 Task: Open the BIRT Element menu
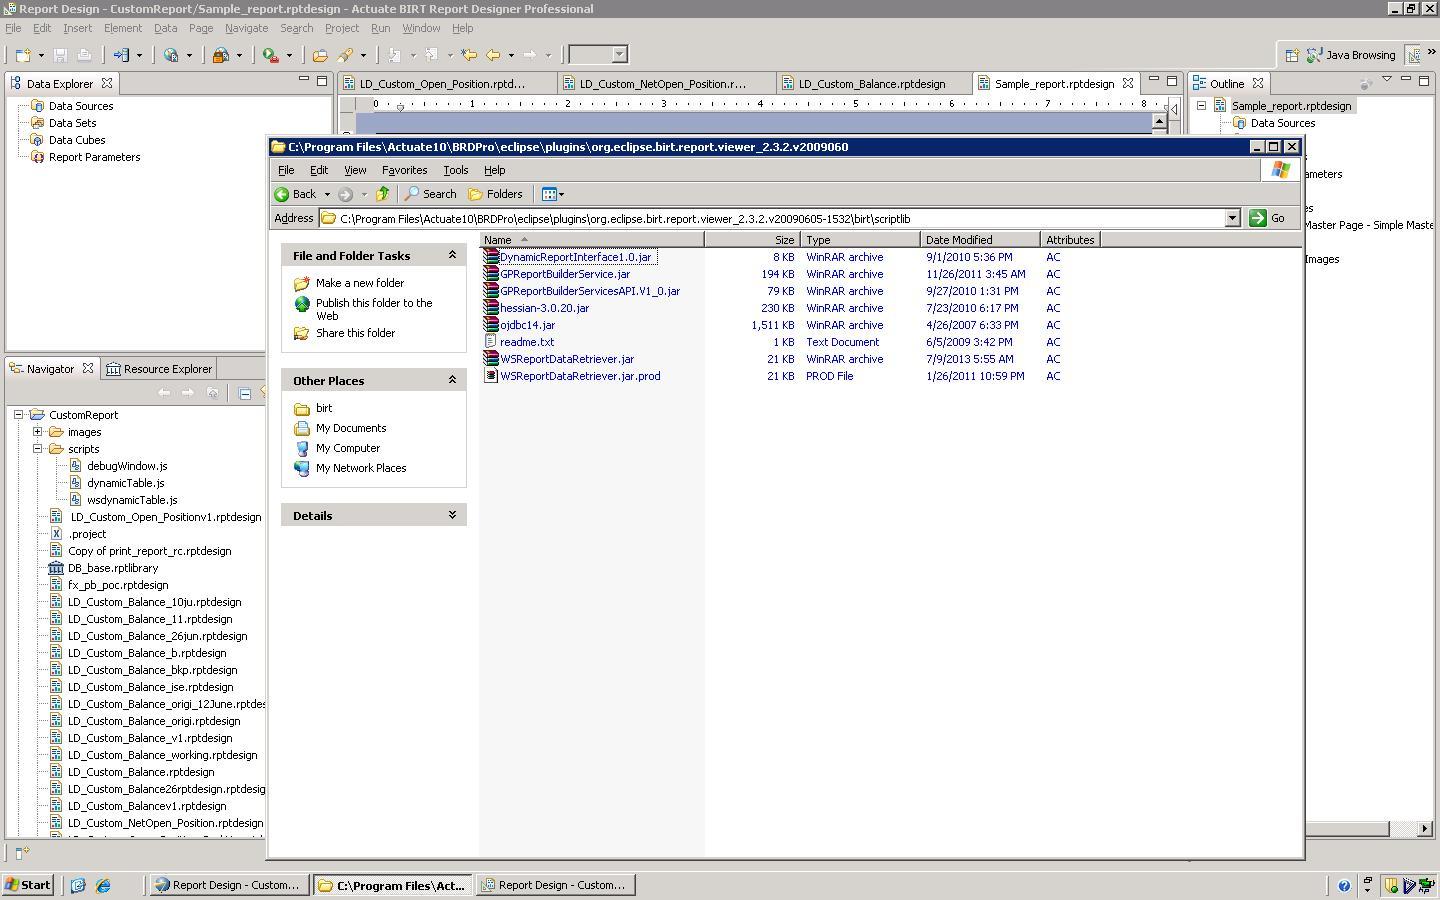click(x=123, y=28)
